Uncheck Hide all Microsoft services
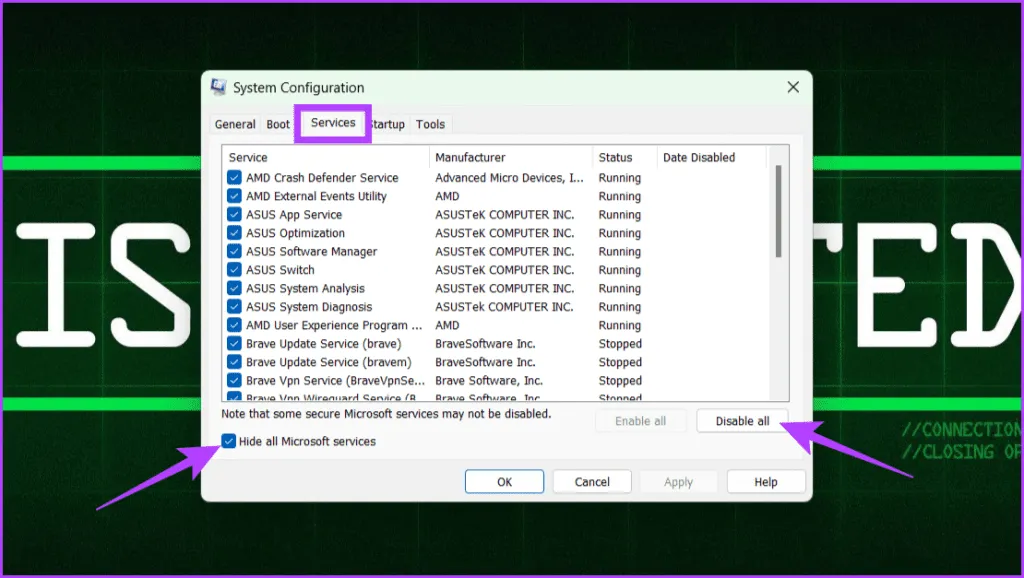This screenshot has height=578, width=1024. 230,441
